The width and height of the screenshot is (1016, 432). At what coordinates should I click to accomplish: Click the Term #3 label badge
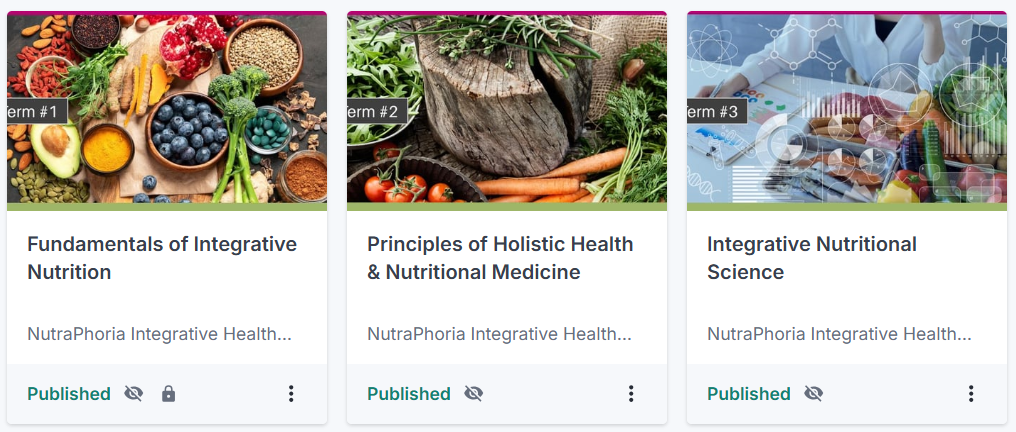(717, 111)
